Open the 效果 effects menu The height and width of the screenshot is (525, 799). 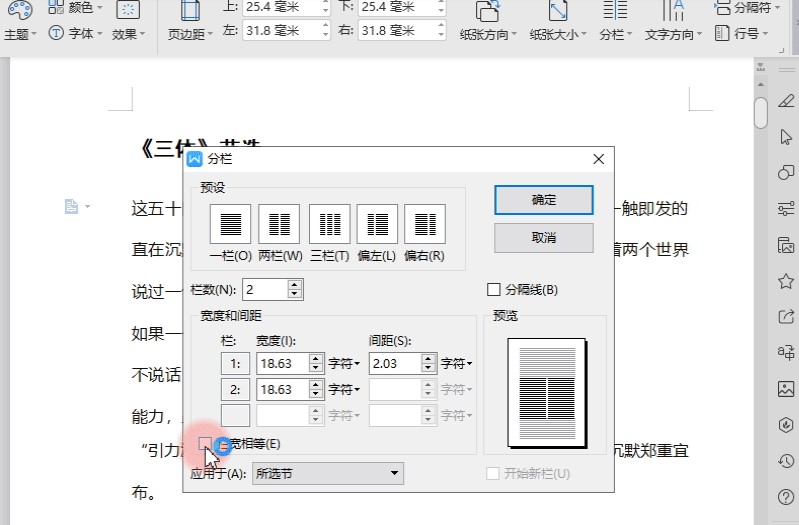pyautogui.click(x=128, y=20)
